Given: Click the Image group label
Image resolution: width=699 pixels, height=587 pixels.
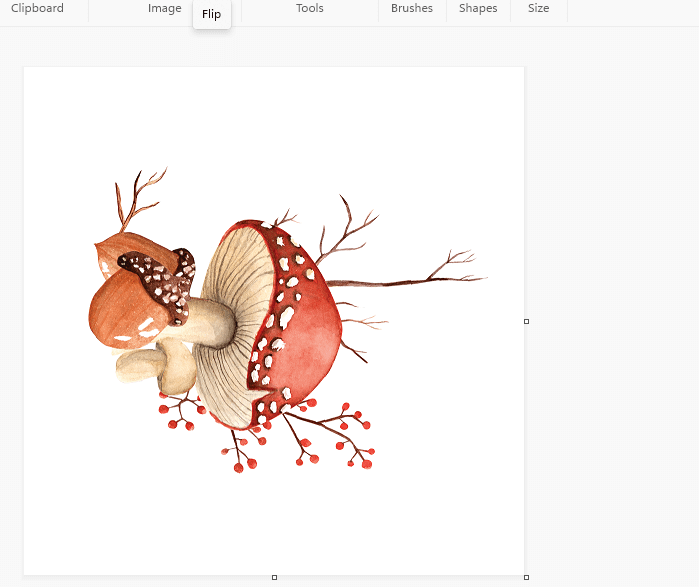Looking at the screenshot, I should click(164, 8).
